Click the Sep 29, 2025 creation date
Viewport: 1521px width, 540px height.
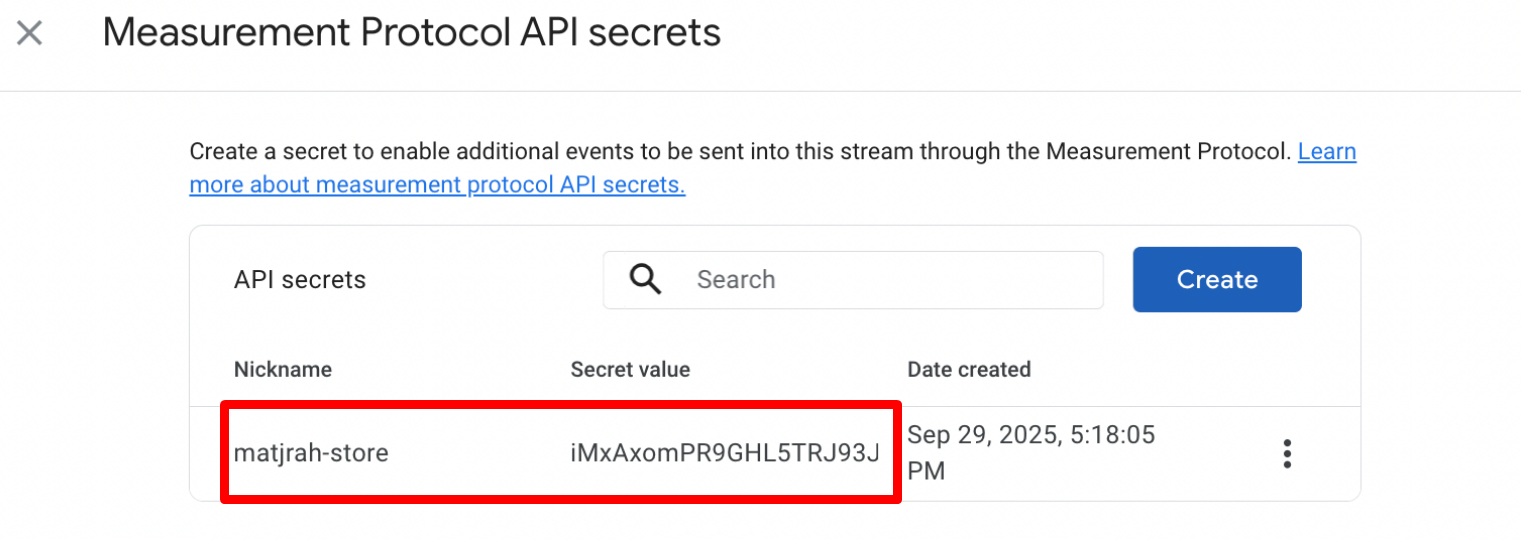tap(1031, 436)
